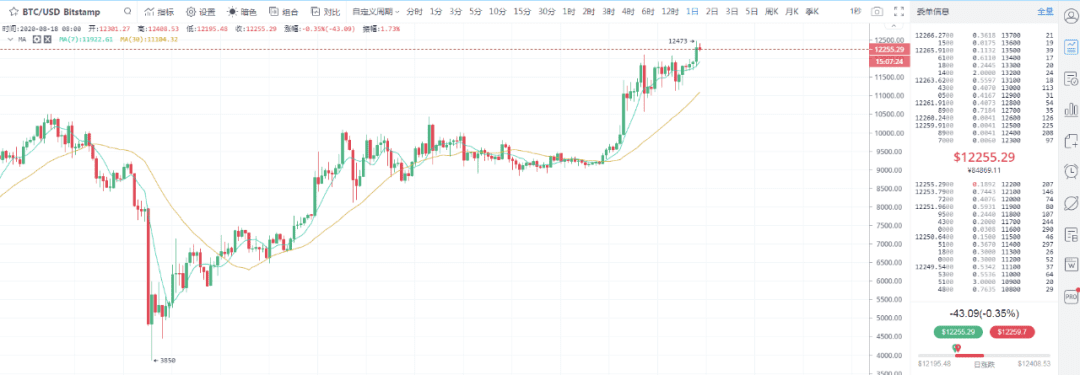This screenshot has width=1080, height=375.
Task: Switch to the 6时 timeframe
Action: pyautogui.click(x=648, y=12)
